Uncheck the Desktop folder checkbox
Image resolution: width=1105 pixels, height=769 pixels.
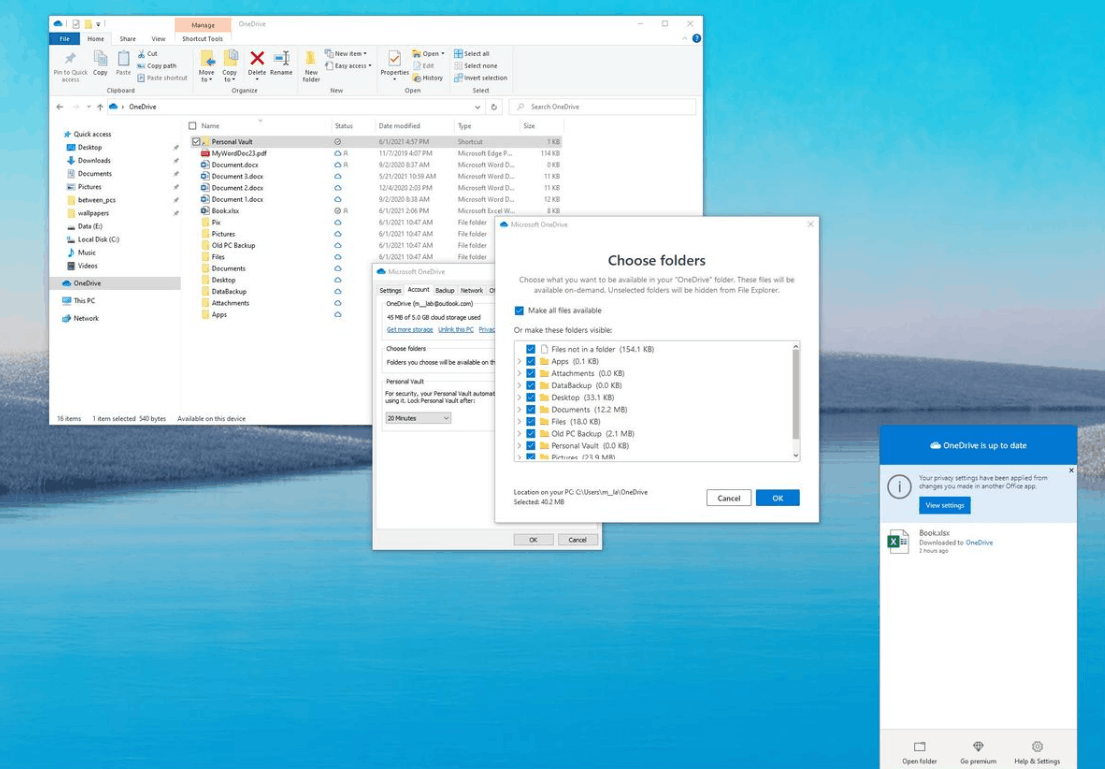(531, 398)
